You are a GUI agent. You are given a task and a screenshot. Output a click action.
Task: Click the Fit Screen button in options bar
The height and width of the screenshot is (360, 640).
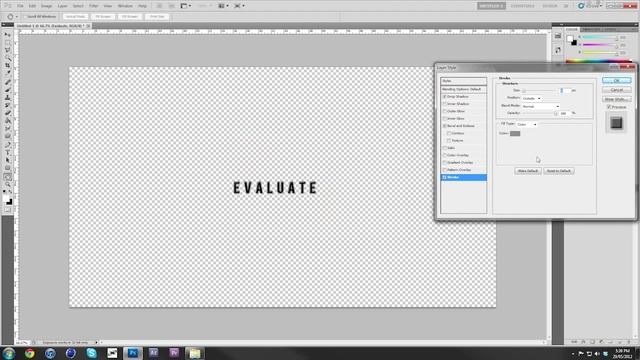click(103, 17)
